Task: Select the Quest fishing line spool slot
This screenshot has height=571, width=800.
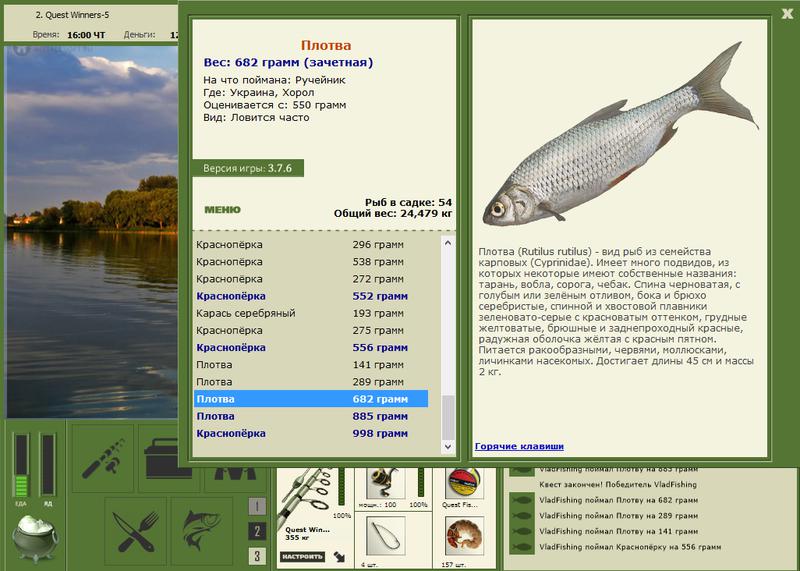Action: click(464, 483)
